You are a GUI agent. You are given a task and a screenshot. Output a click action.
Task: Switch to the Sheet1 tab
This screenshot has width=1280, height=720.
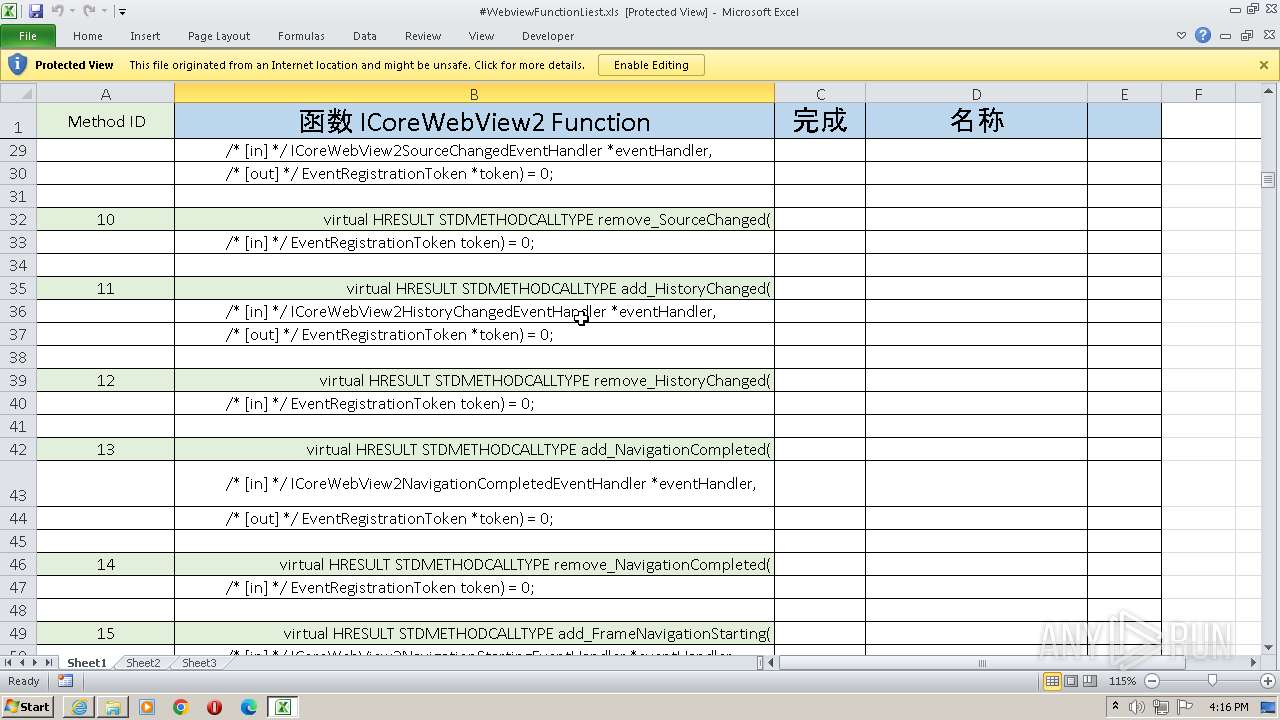tap(86, 663)
